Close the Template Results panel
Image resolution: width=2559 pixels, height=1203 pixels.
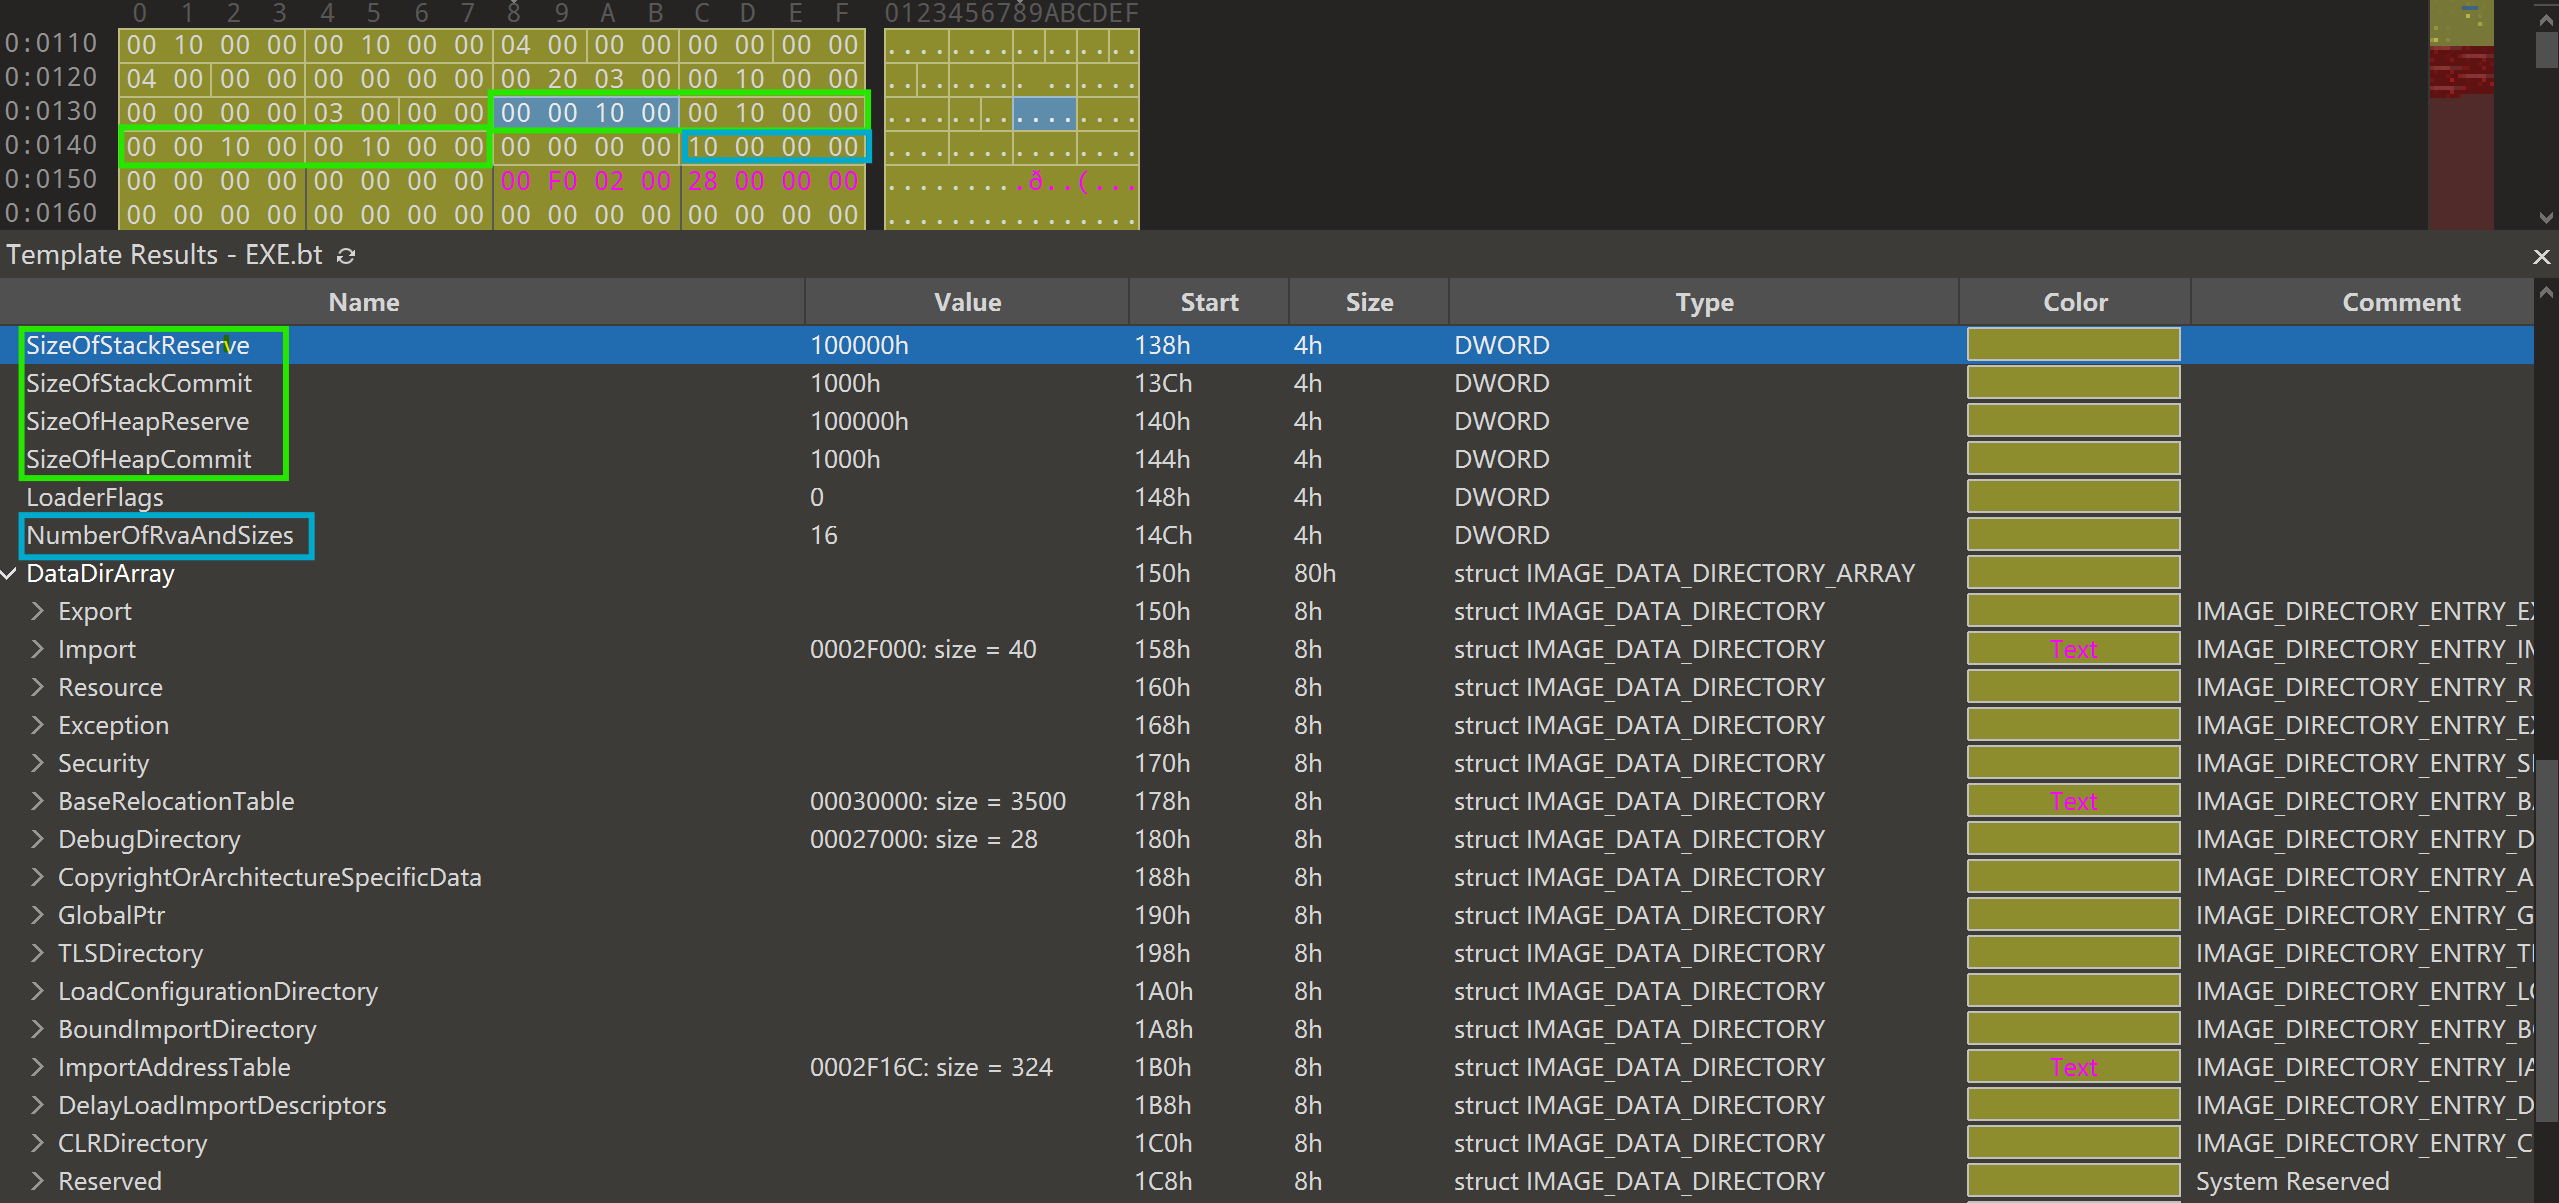pyautogui.click(x=2541, y=256)
